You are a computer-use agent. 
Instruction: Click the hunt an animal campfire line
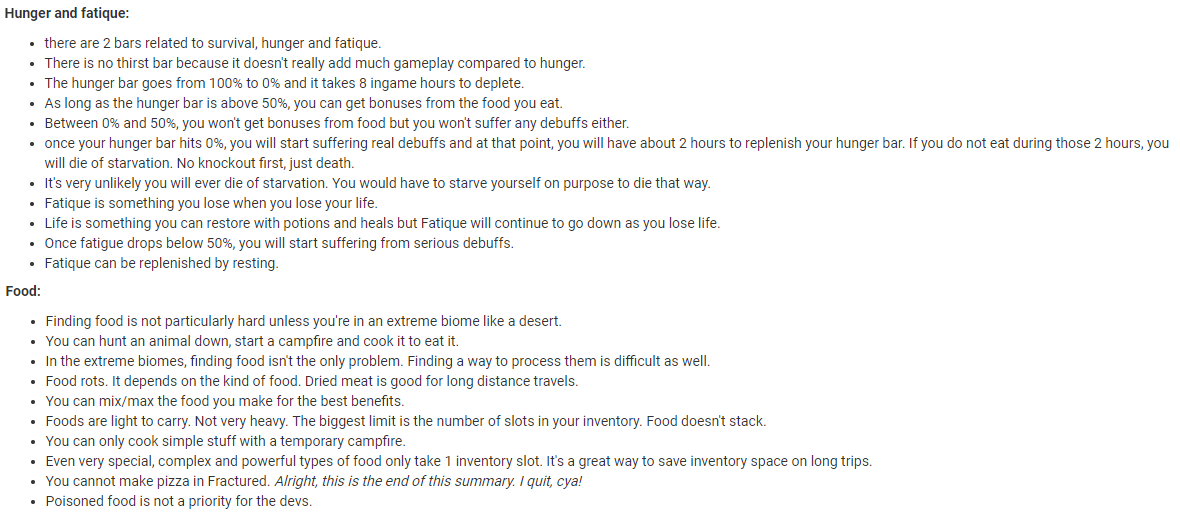(252, 341)
